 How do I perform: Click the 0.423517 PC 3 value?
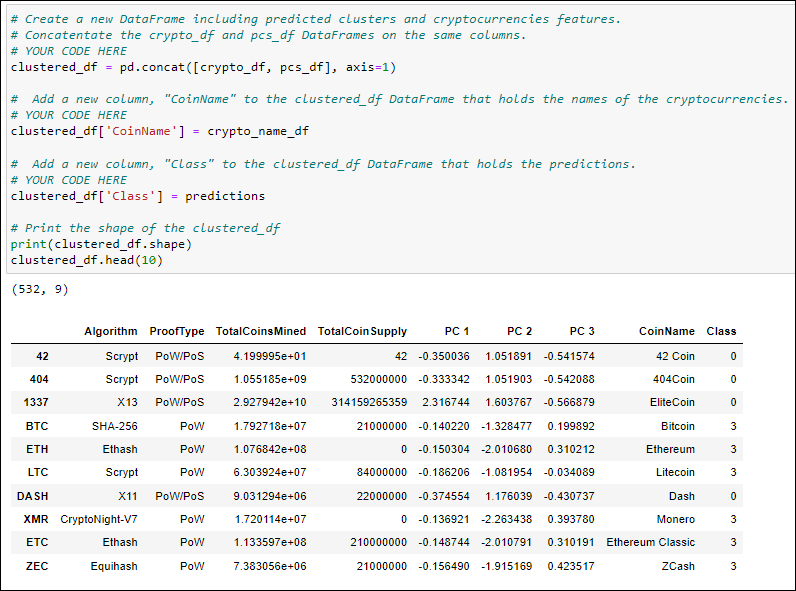(571, 566)
